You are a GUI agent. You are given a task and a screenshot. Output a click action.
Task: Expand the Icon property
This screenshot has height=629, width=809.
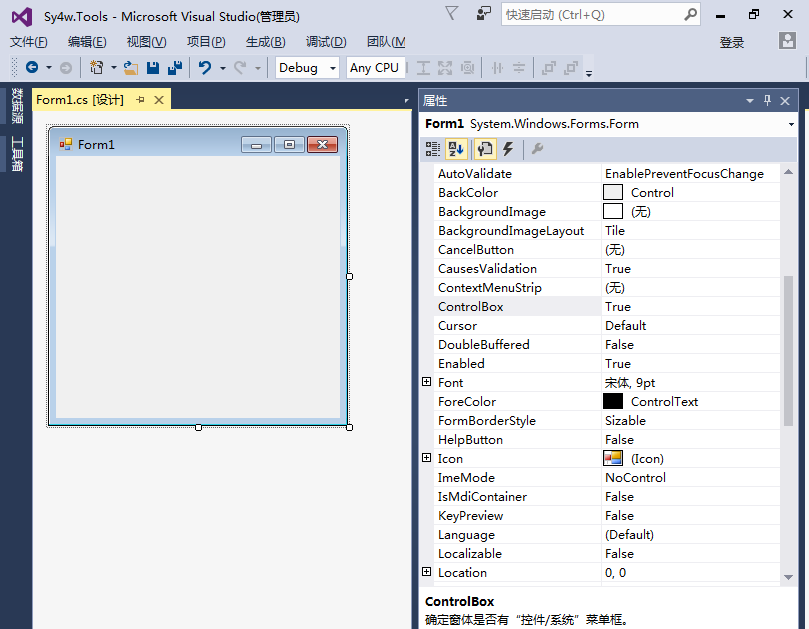[426, 458]
